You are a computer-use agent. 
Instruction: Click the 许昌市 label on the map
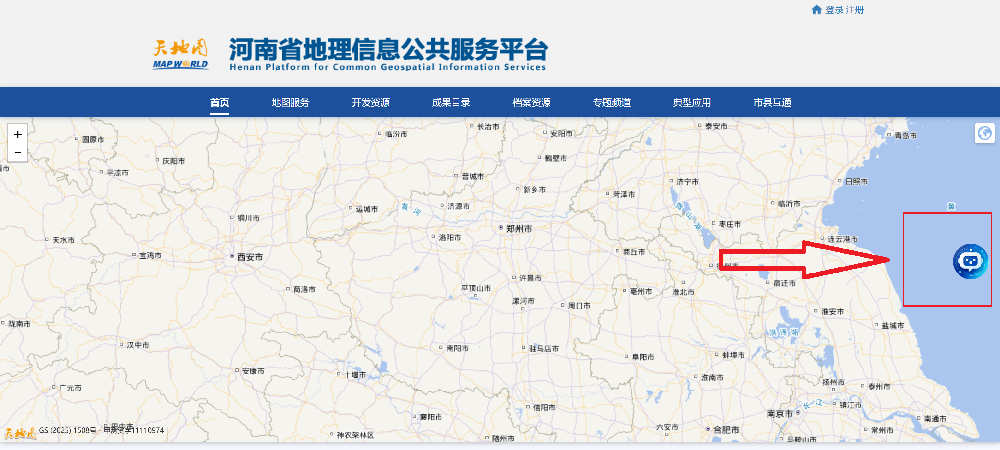(529, 278)
